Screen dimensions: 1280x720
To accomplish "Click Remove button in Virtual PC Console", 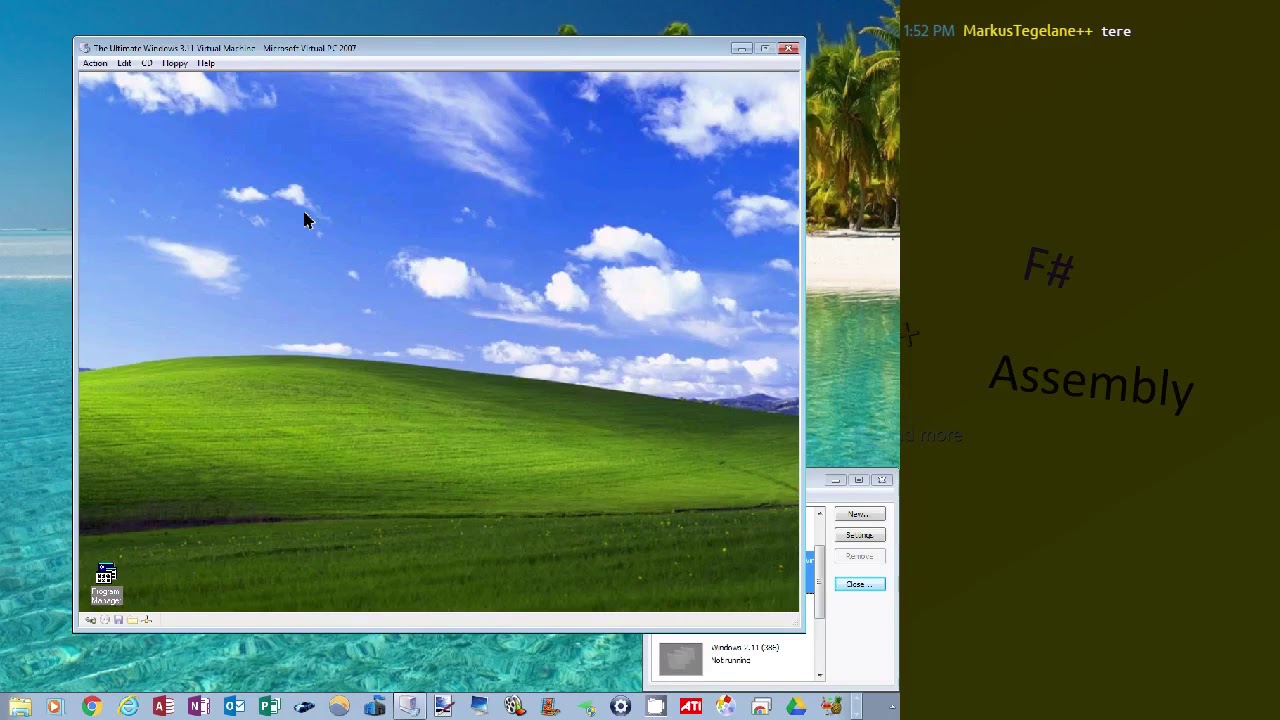I will [859, 556].
